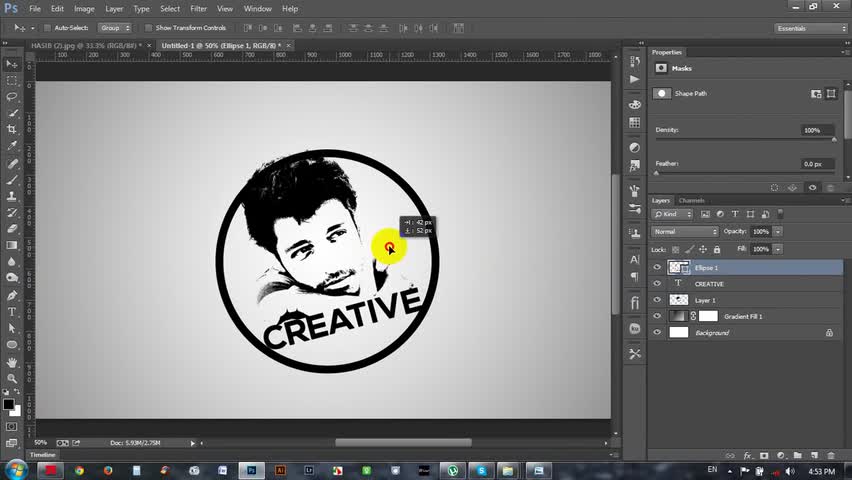The width and height of the screenshot is (852, 480).
Task: Click the foreground color swatch
Action: 8,405
